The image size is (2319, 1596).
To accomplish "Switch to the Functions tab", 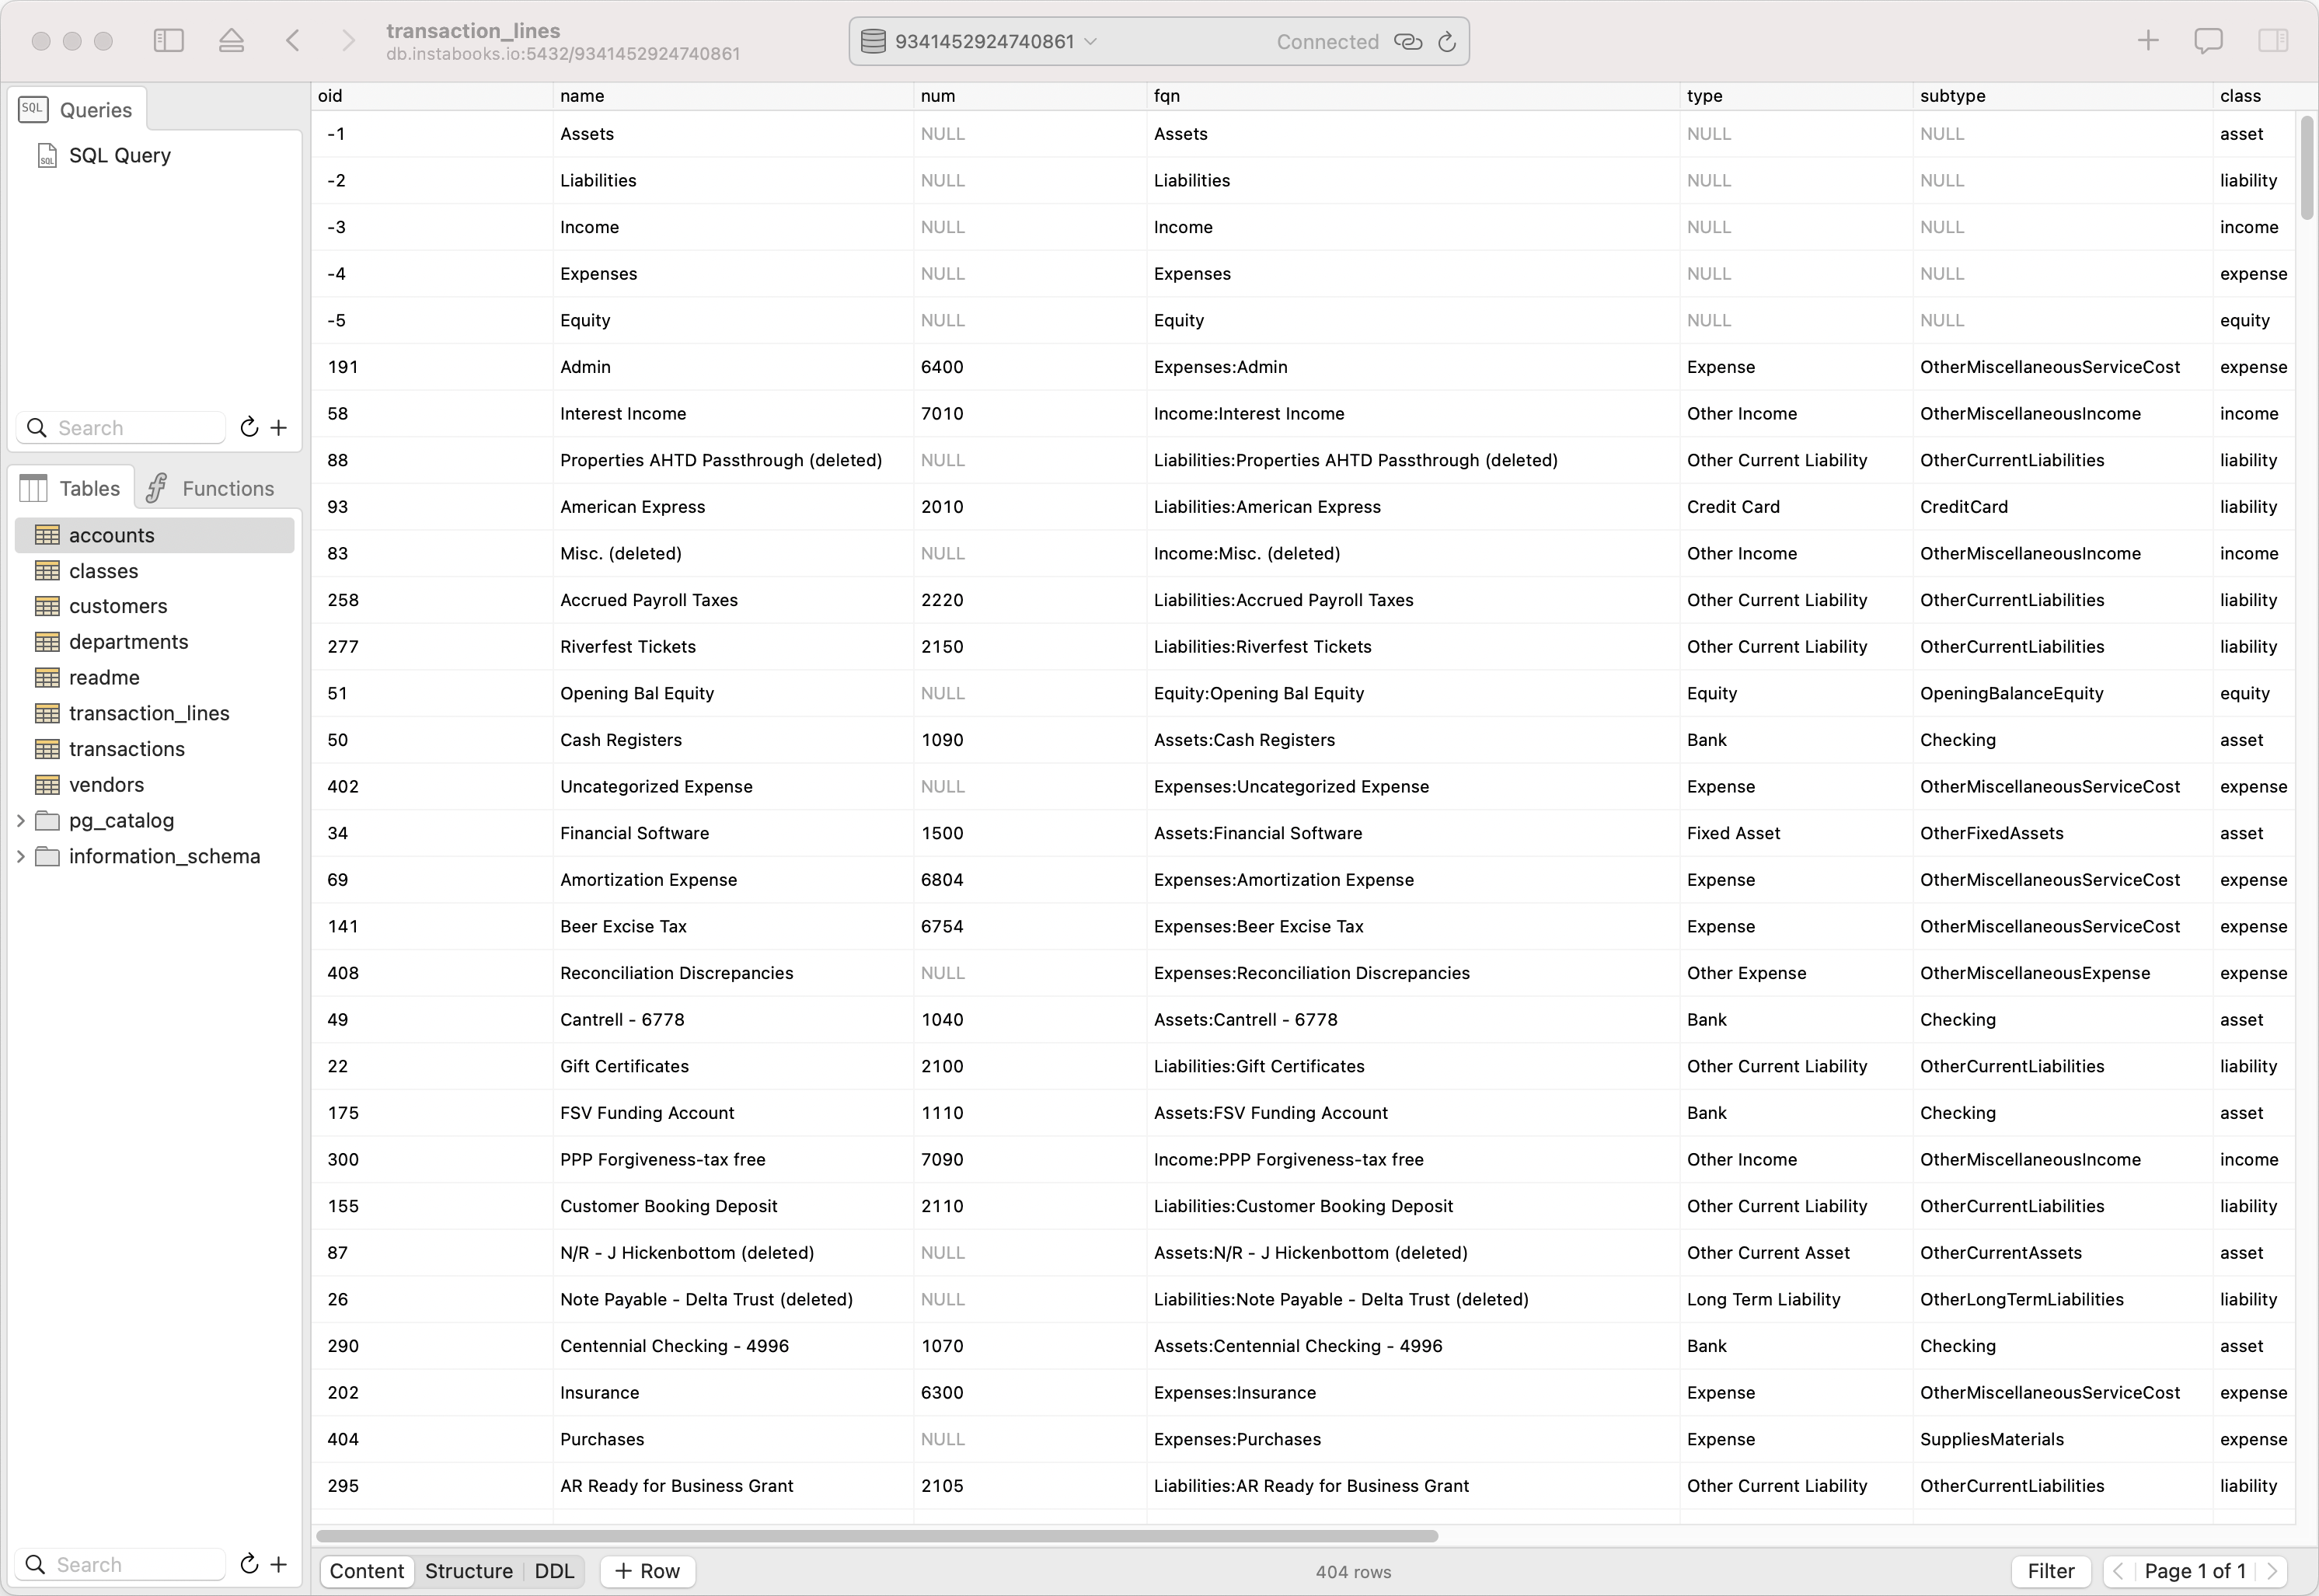I will (210, 489).
